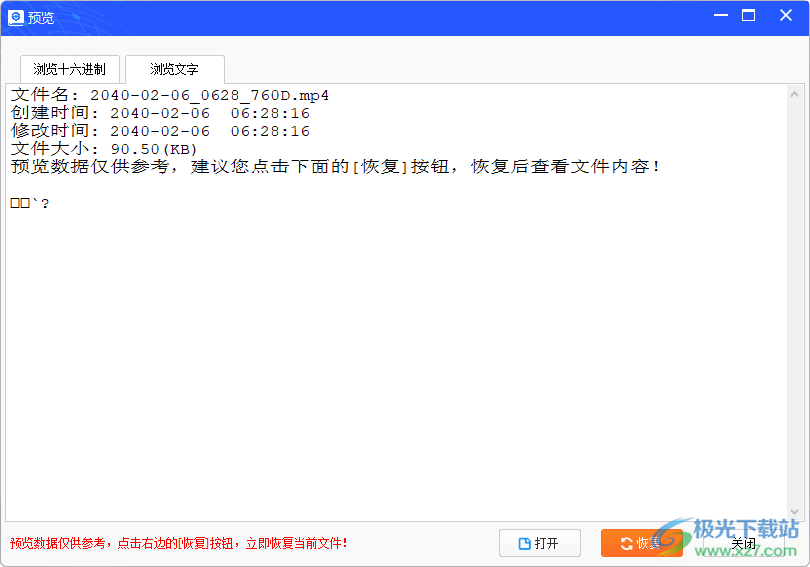The width and height of the screenshot is (810, 567).
Task: Click the file name 2040-02-06_0628_760D.mp4
Action: click(210, 96)
